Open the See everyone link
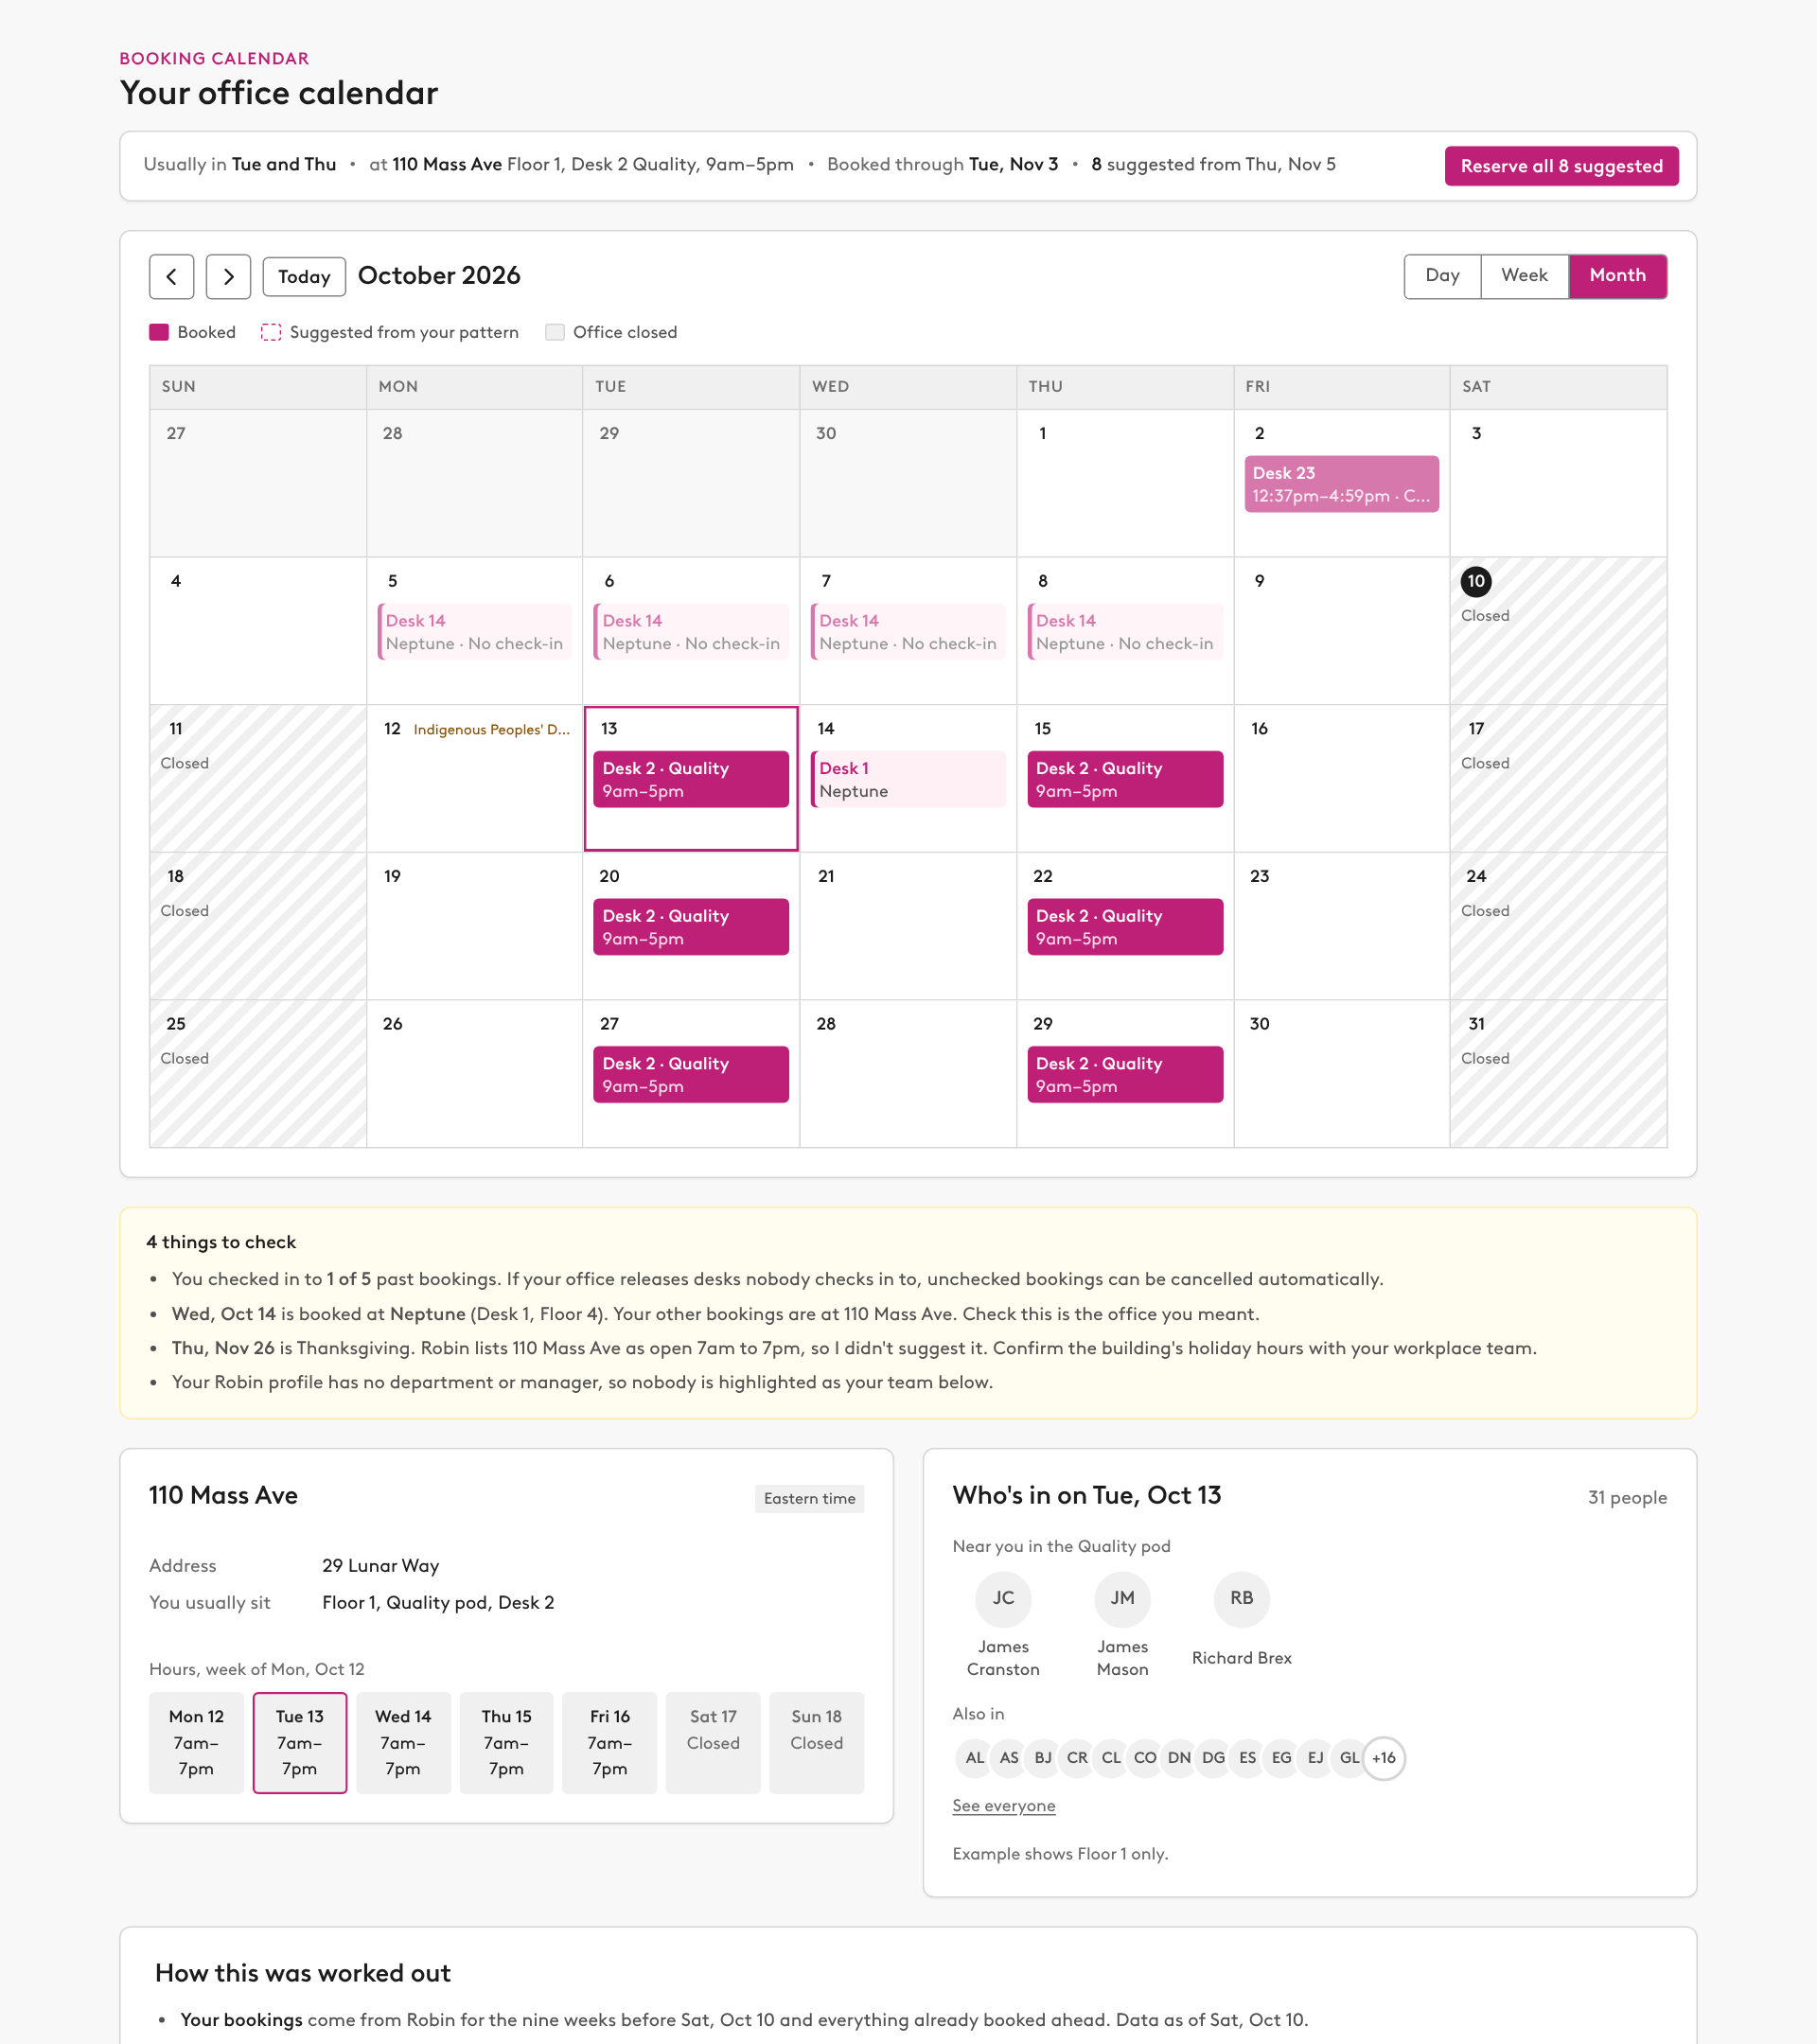The height and width of the screenshot is (2044, 1817). 1003,1806
